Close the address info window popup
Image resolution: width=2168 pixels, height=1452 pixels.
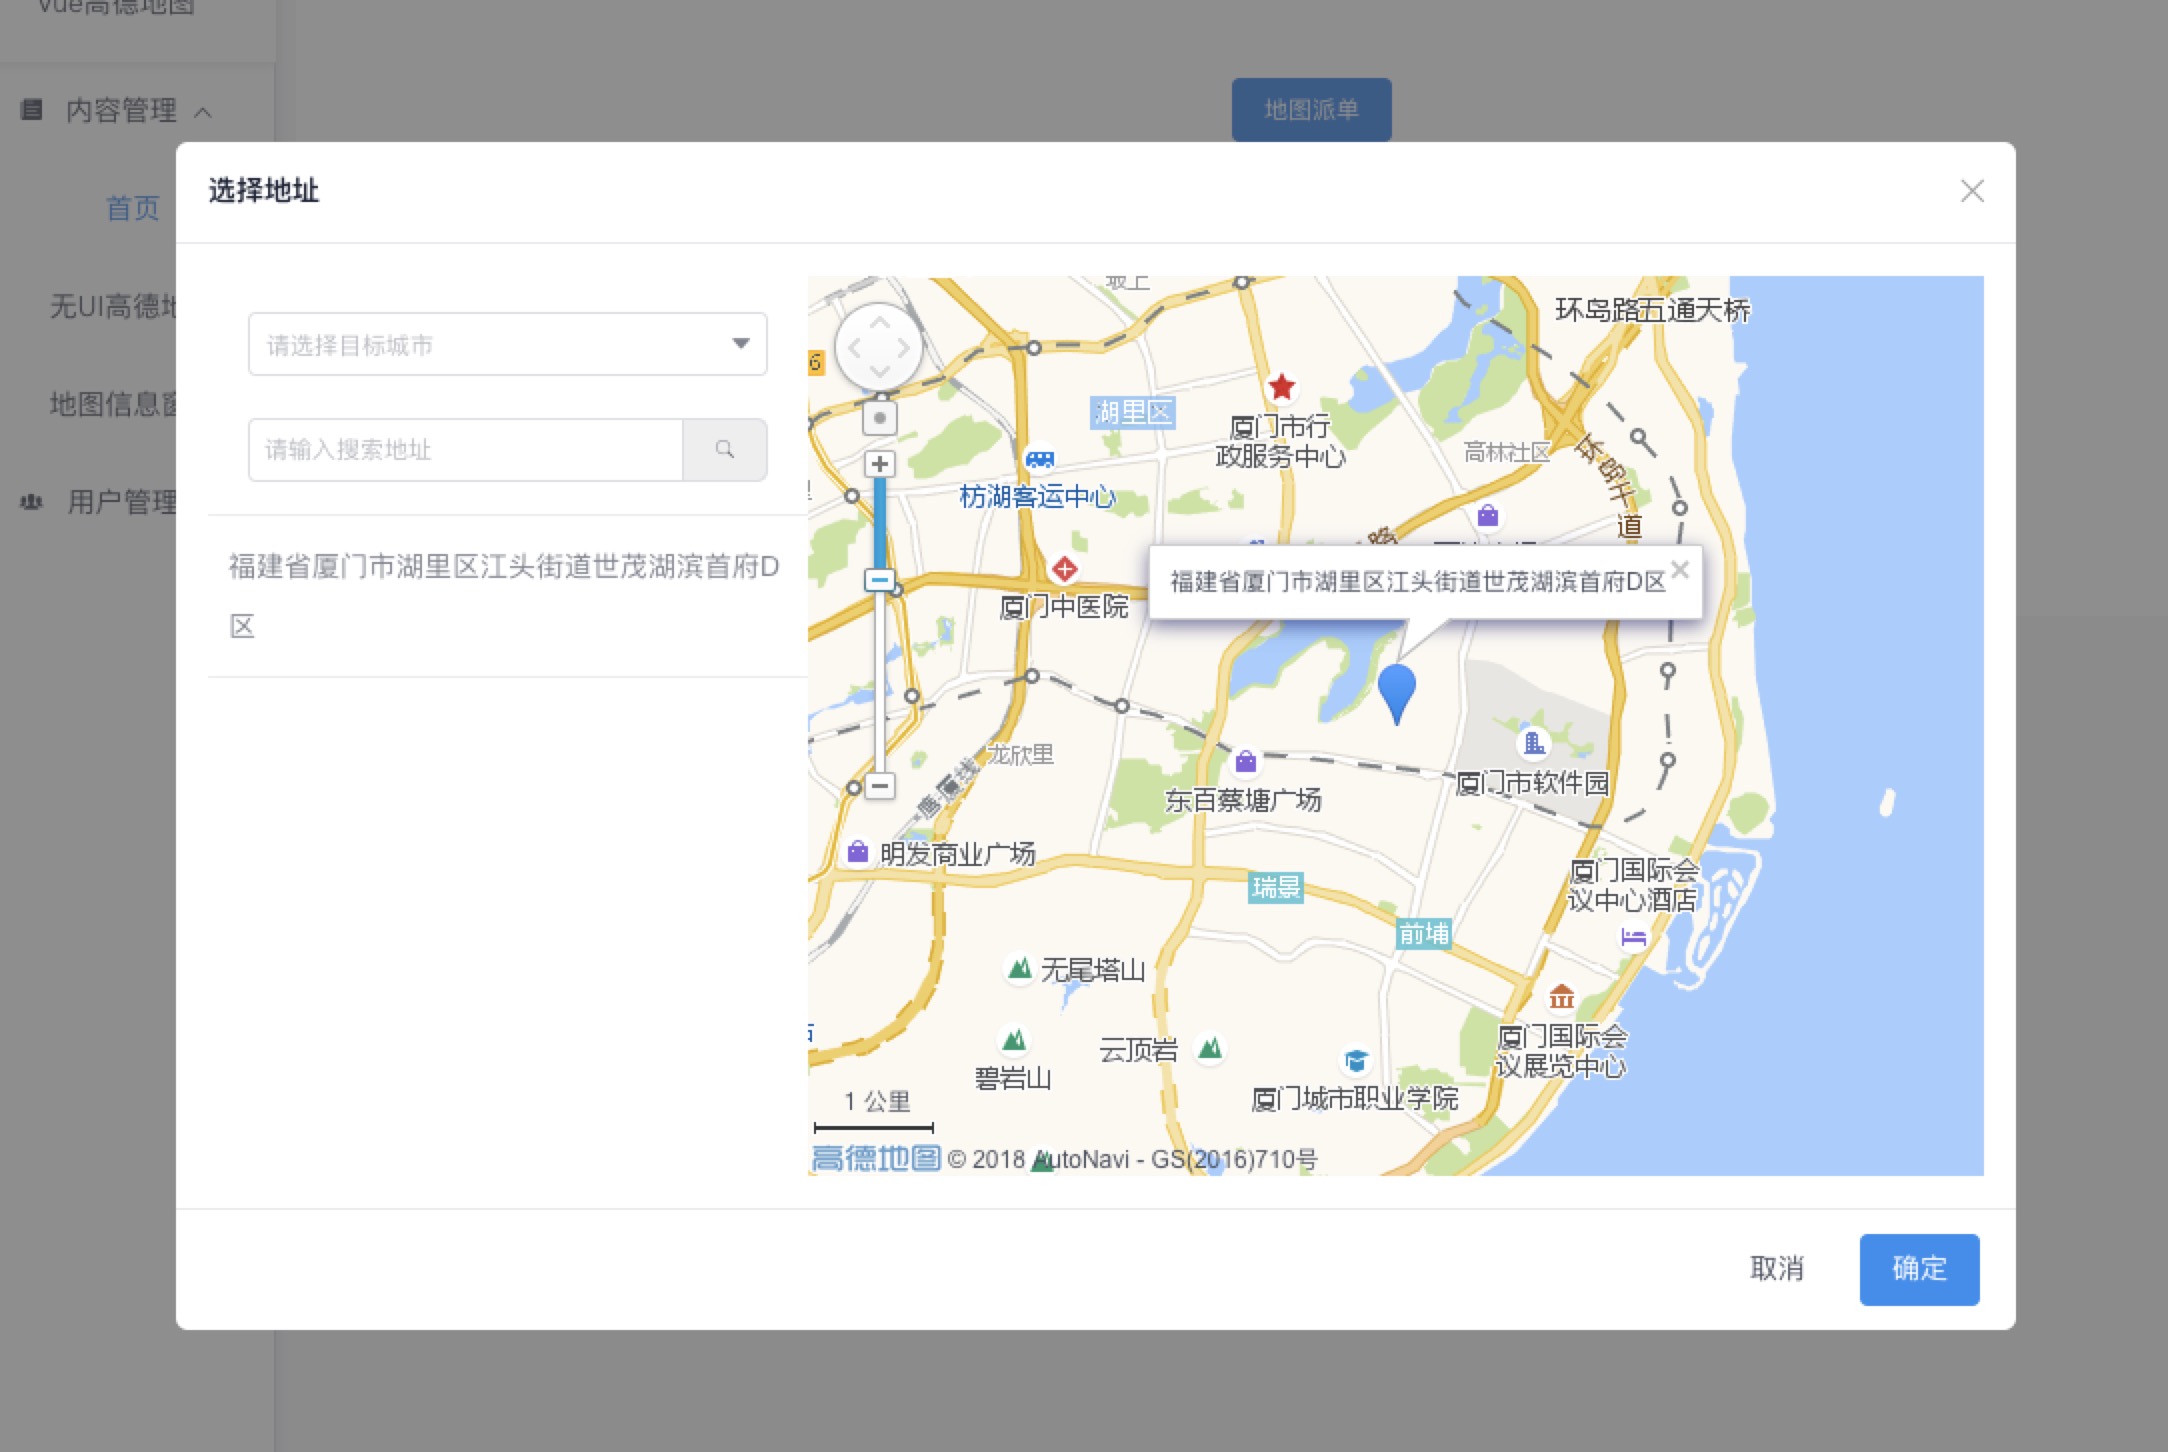click(x=1680, y=570)
